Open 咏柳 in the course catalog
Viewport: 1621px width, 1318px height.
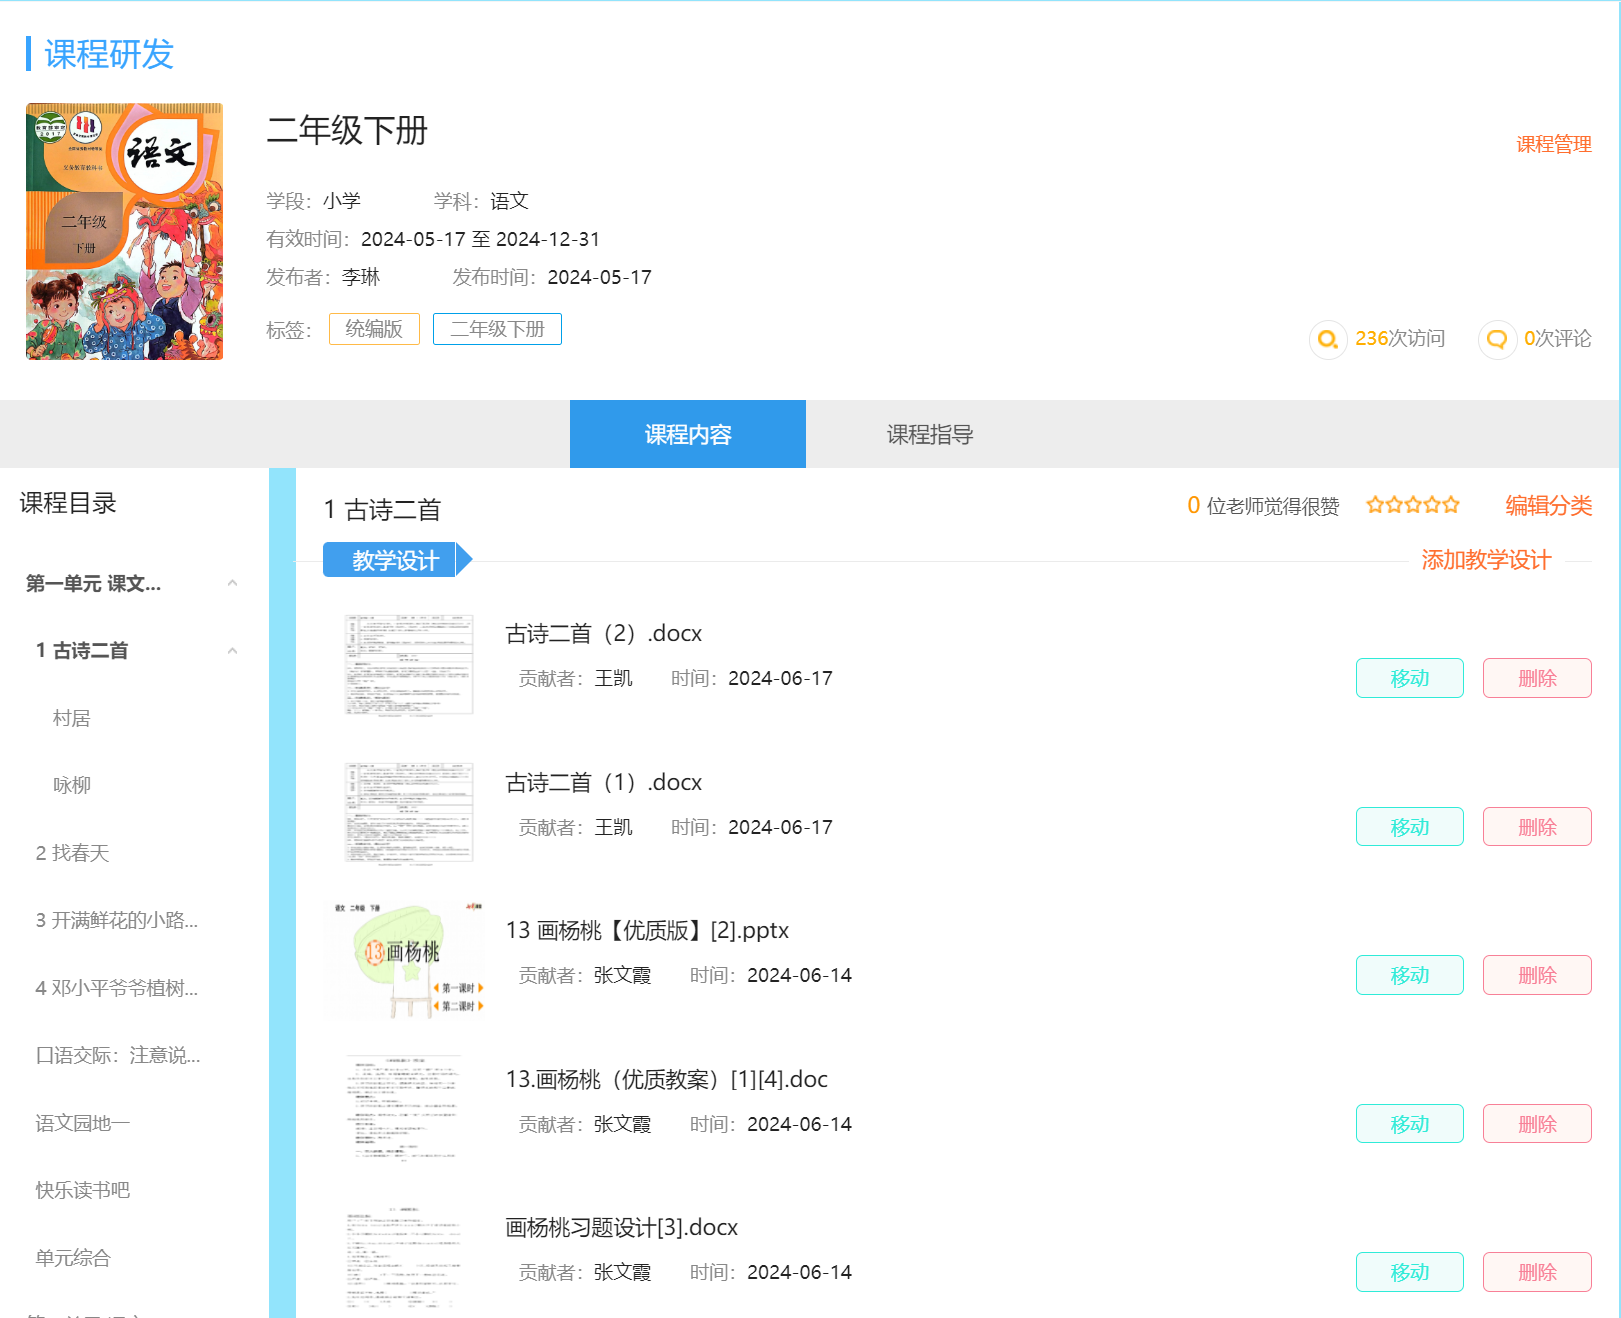pyautogui.click(x=72, y=785)
